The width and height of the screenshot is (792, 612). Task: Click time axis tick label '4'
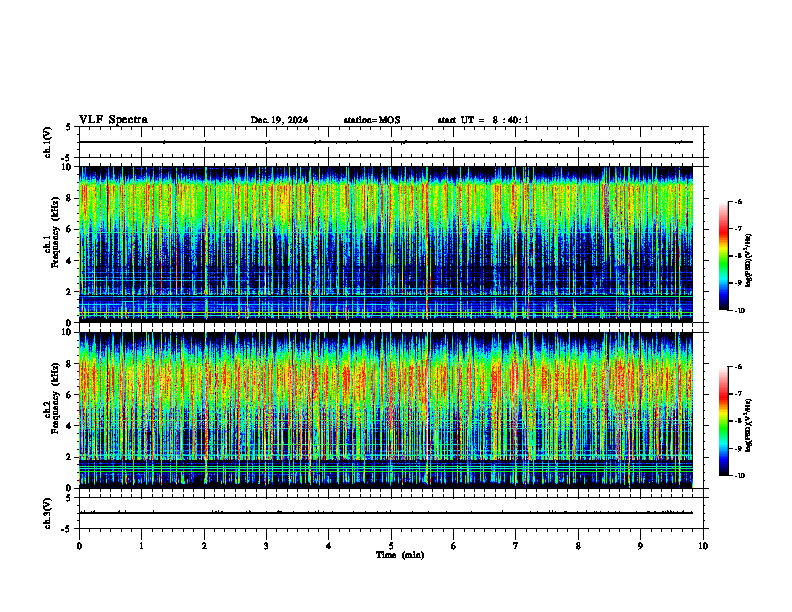click(329, 546)
